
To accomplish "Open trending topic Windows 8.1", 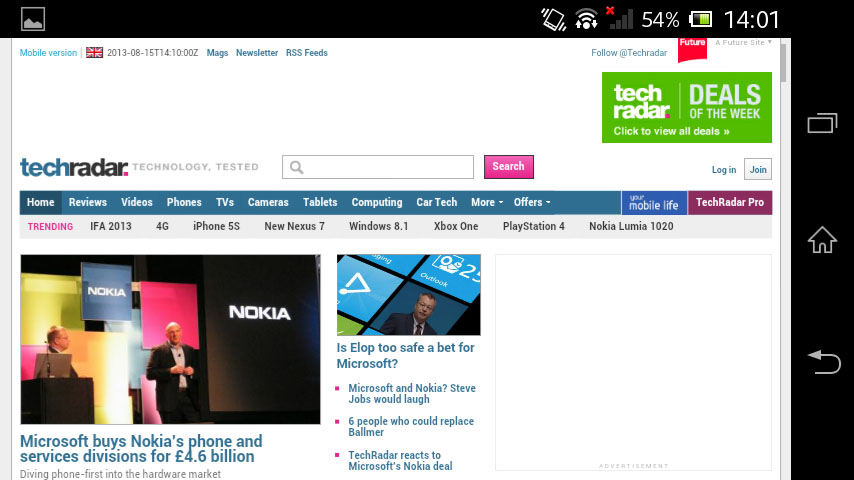I will click(379, 226).
